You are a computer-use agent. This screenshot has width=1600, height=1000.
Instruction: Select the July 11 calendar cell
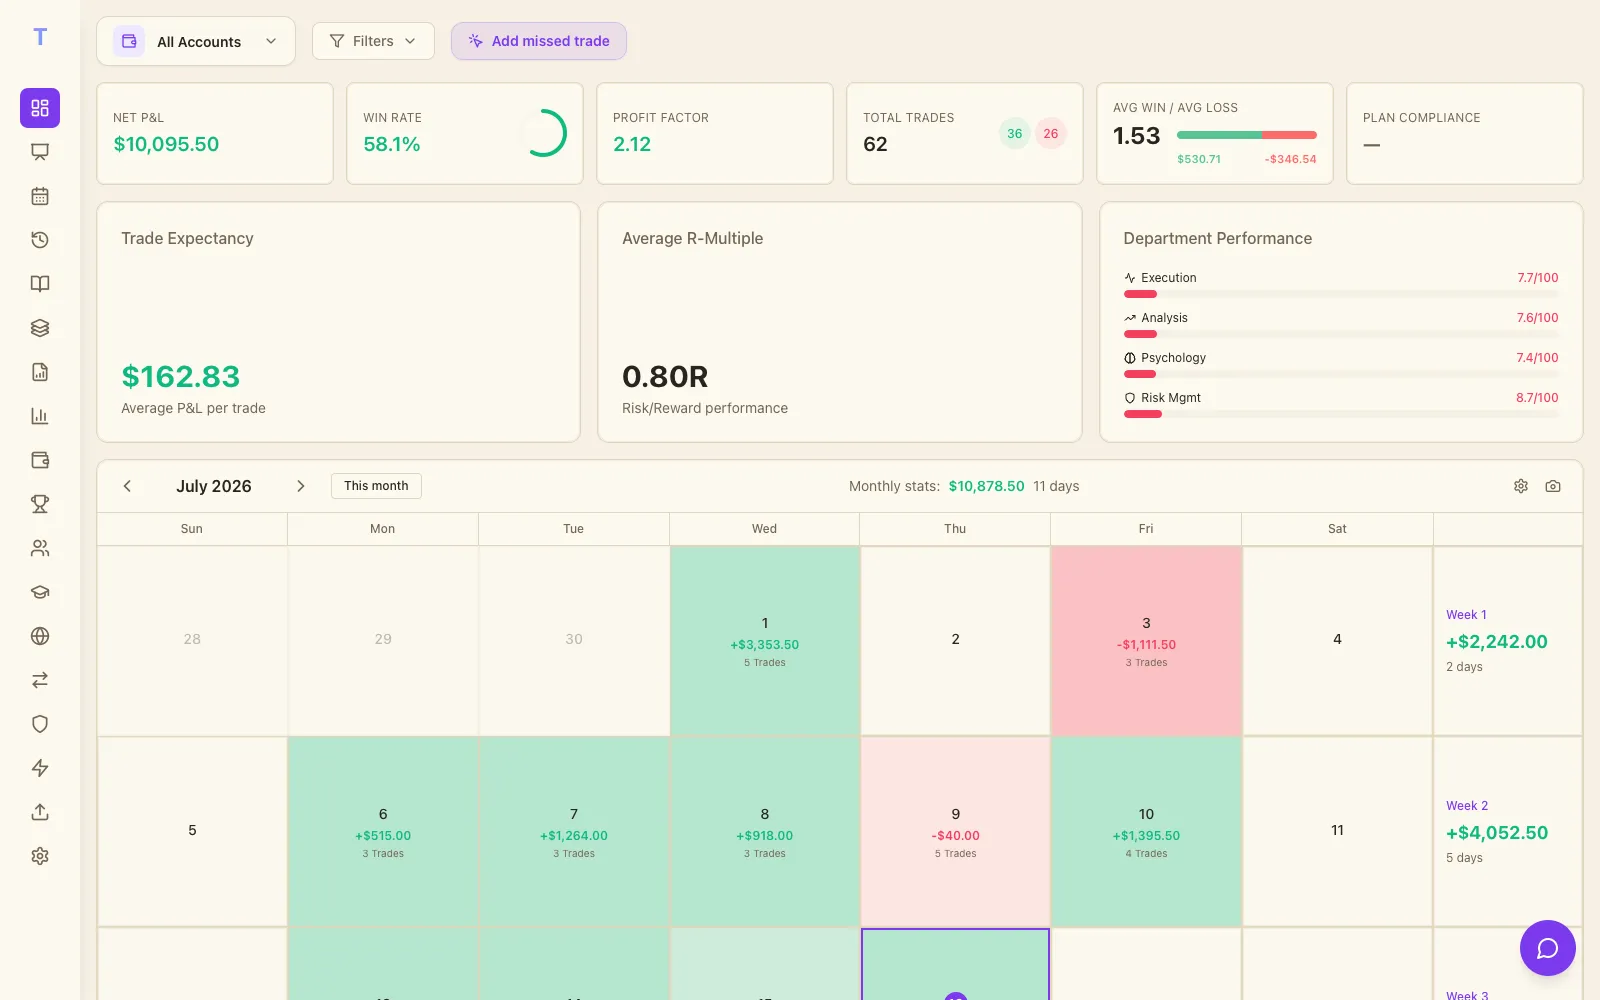(1337, 832)
